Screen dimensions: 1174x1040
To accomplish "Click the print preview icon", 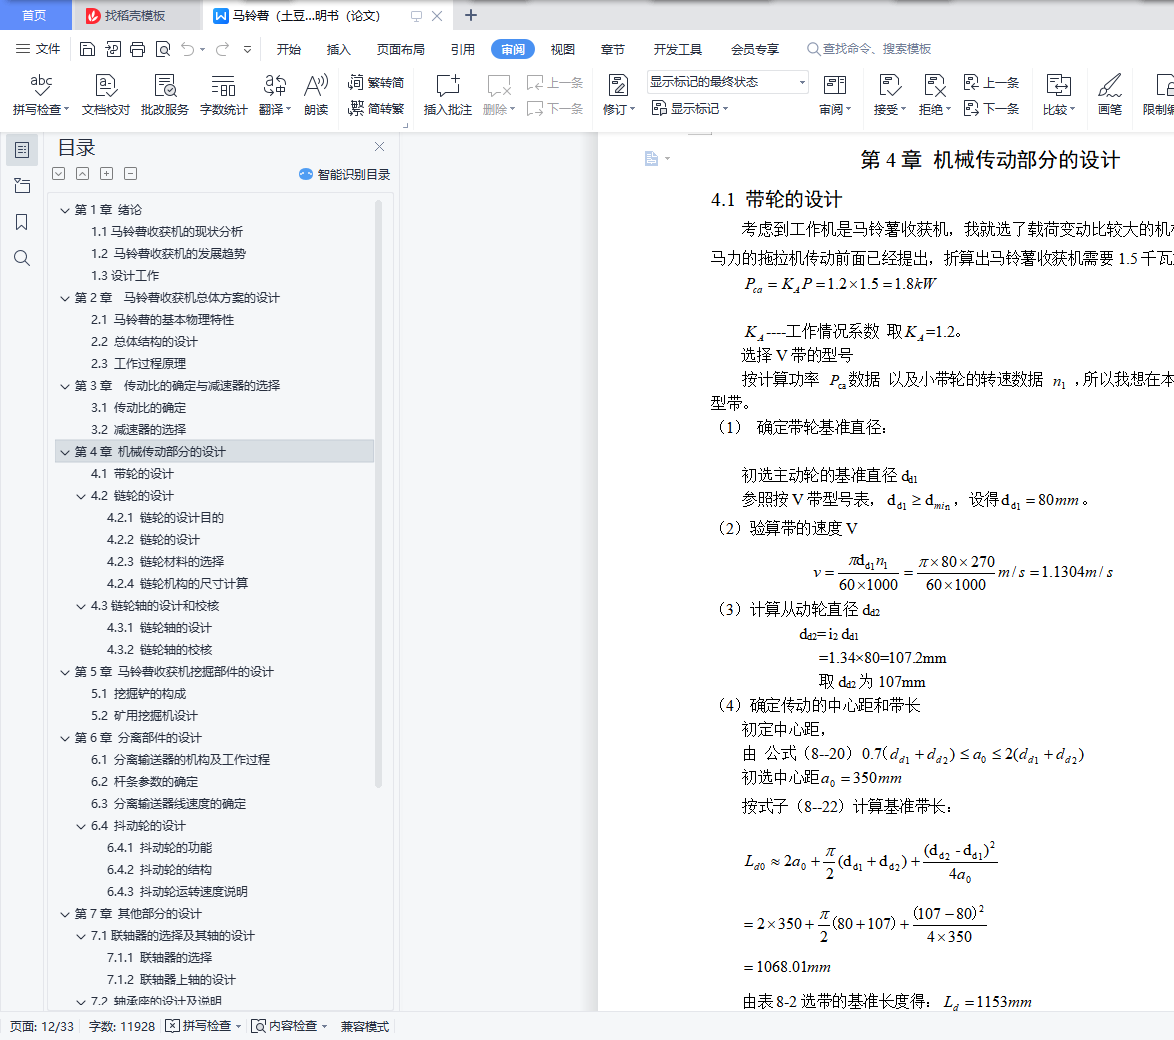I will point(162,49).
